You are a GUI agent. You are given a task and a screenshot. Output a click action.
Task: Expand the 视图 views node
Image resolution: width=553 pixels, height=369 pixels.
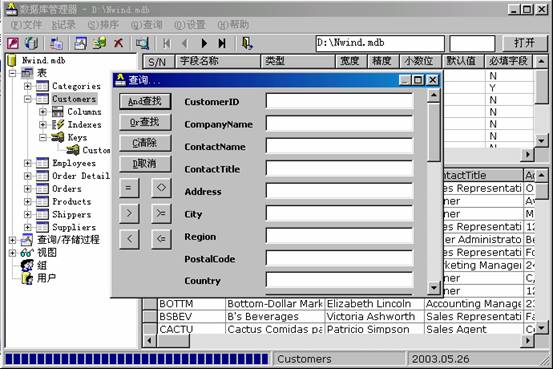point(12,253)
